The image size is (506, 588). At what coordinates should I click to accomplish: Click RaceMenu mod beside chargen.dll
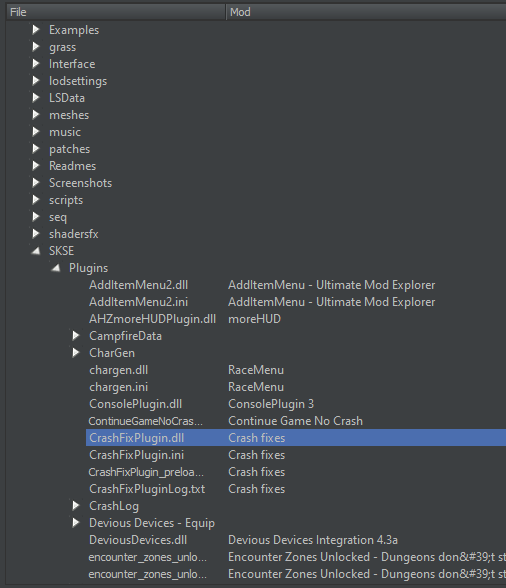tap(256, 370)
